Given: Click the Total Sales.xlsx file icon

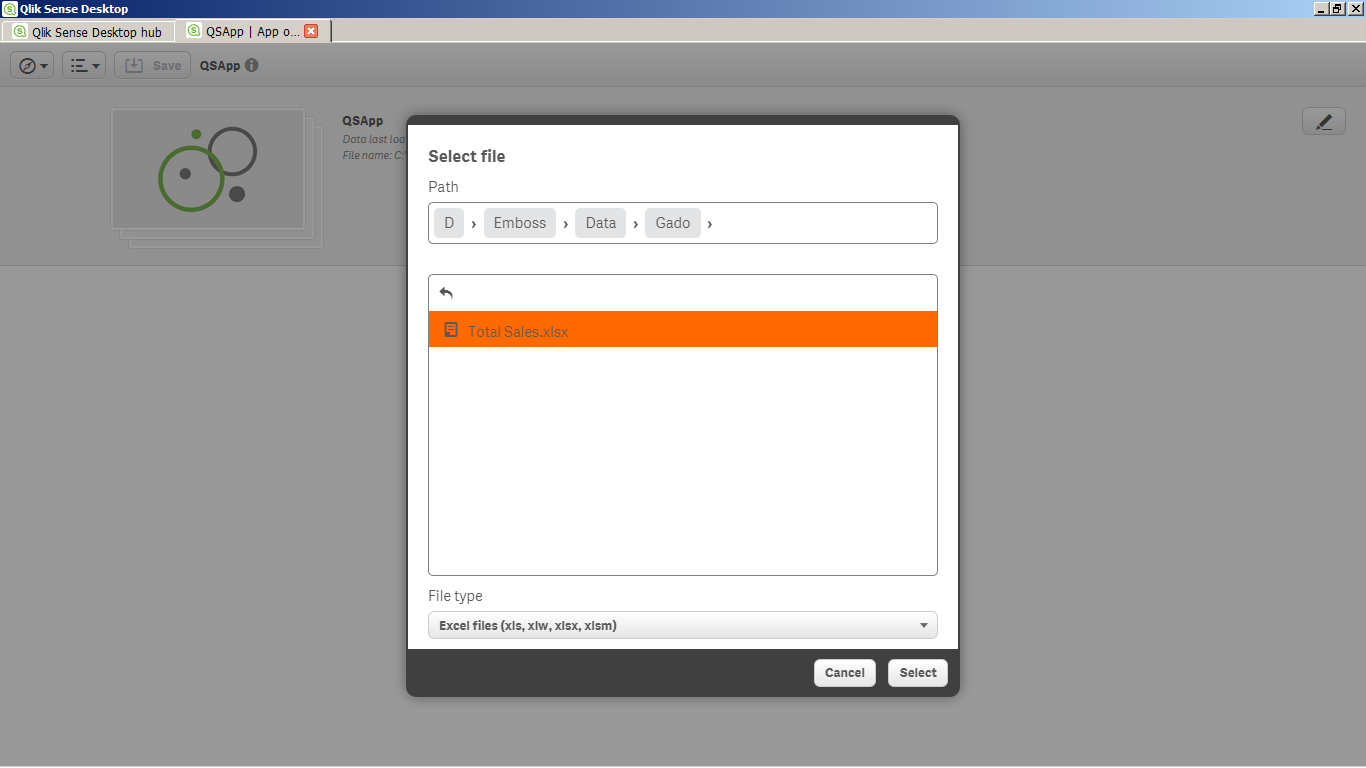Looking at the screenshot, I should coord(451,330).
